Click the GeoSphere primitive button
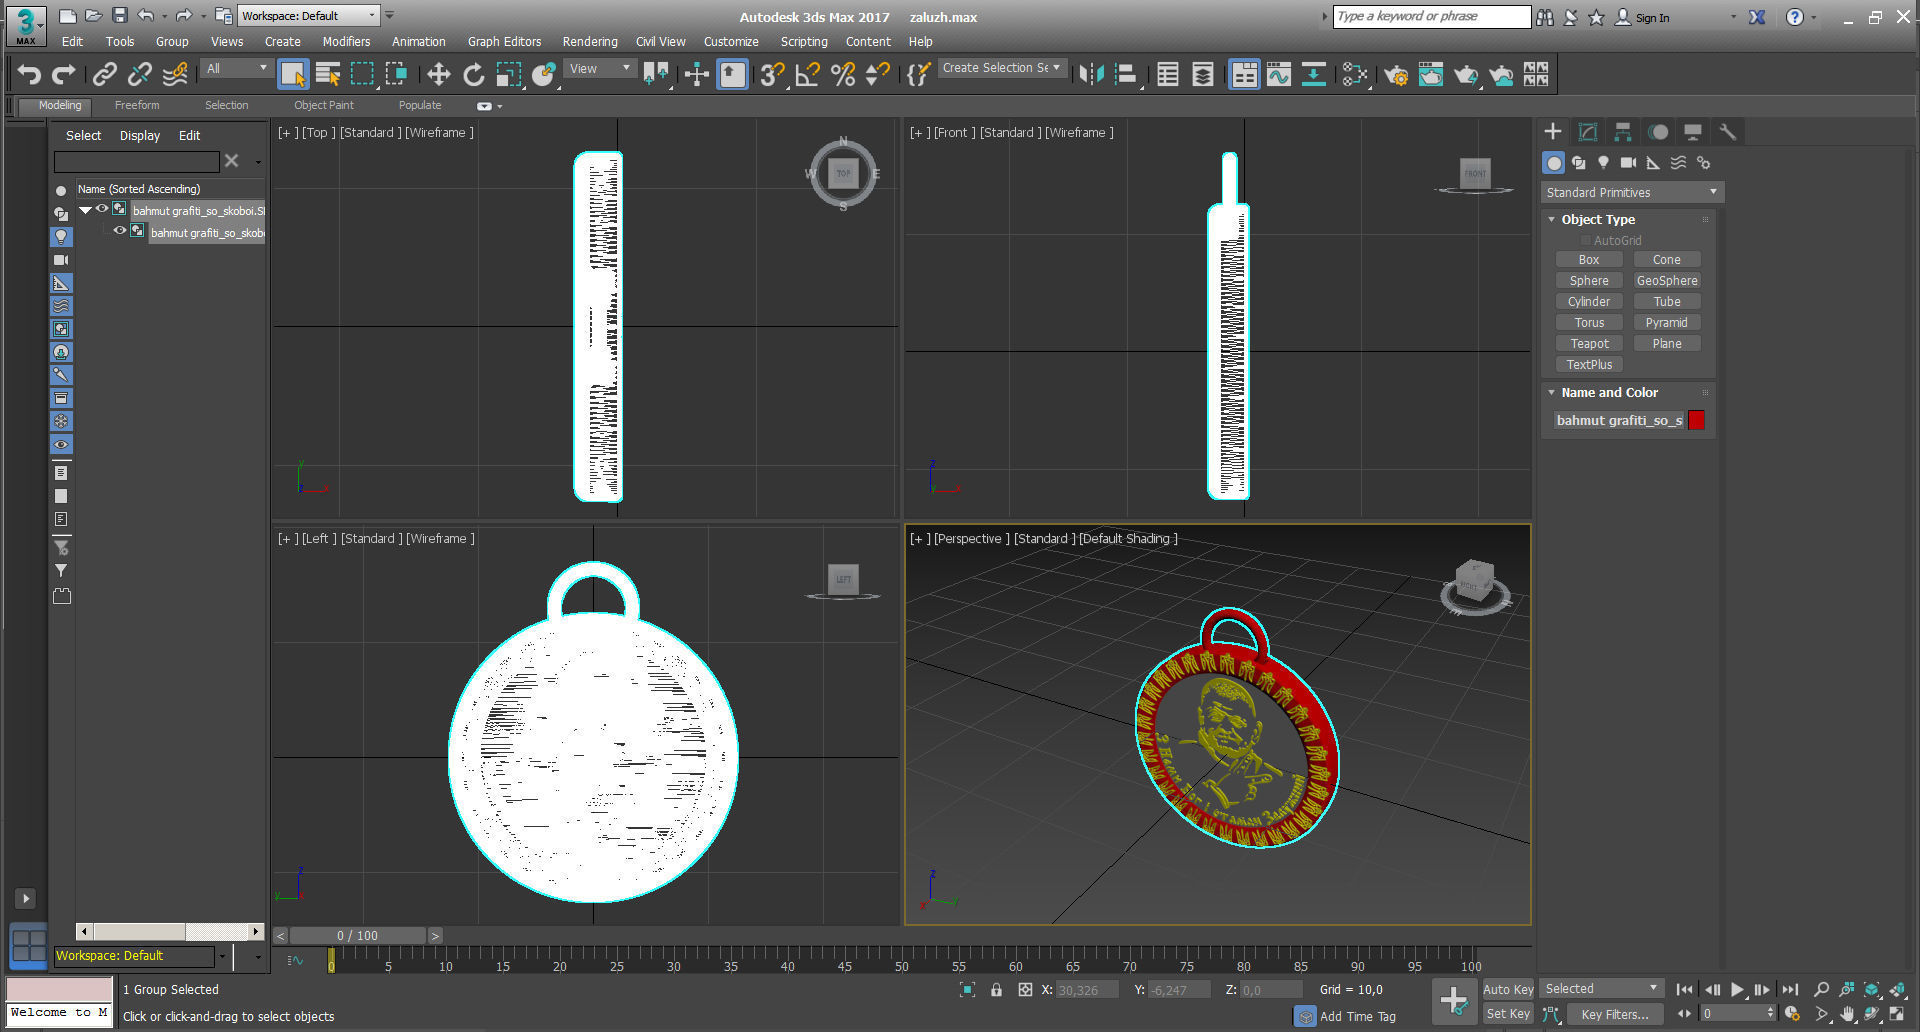This screenshot has height=1032, width=1920. click(1667, 280)
